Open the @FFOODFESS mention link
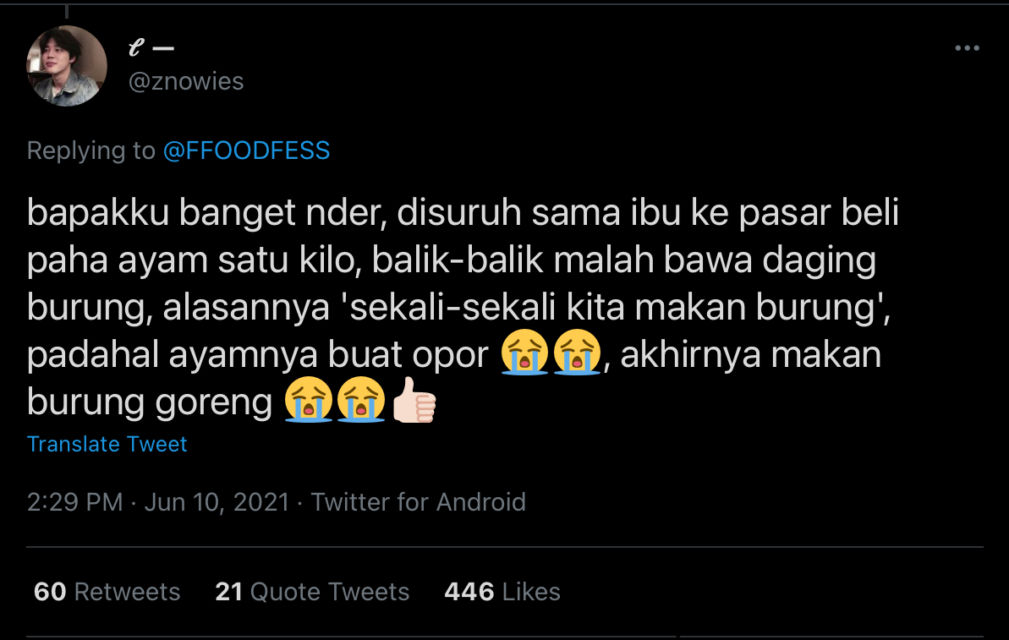The width and height of the screenshot is (1009, 640). point(246,151)
